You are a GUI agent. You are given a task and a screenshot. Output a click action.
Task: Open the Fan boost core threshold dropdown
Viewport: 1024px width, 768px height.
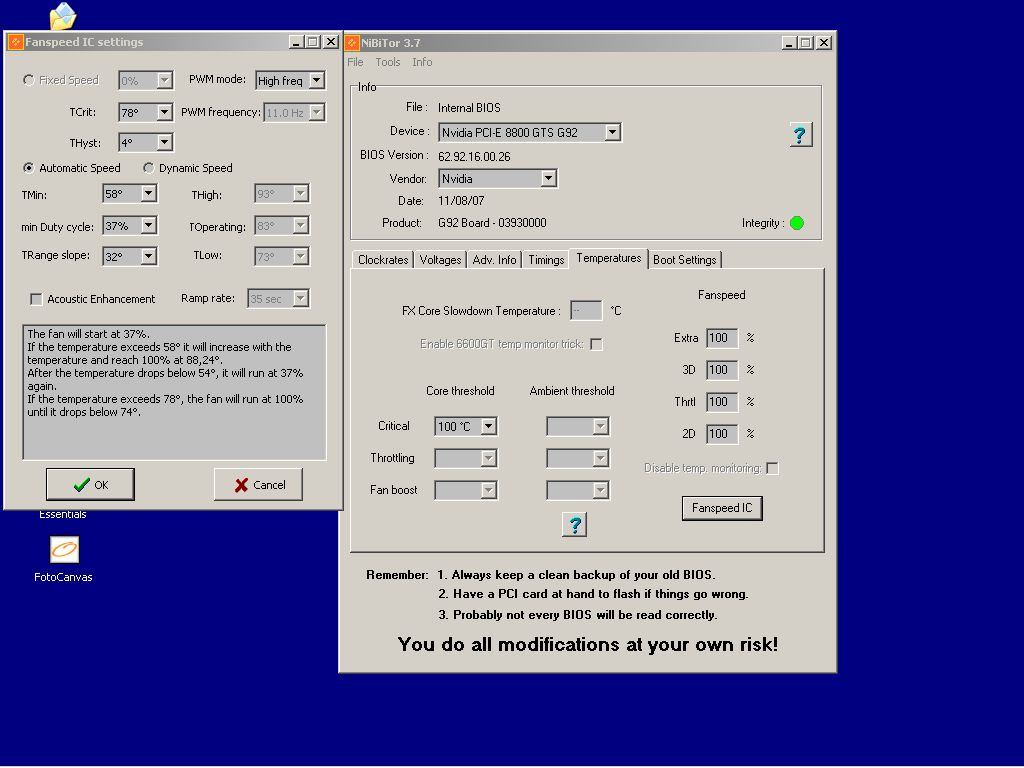(488, 490)
